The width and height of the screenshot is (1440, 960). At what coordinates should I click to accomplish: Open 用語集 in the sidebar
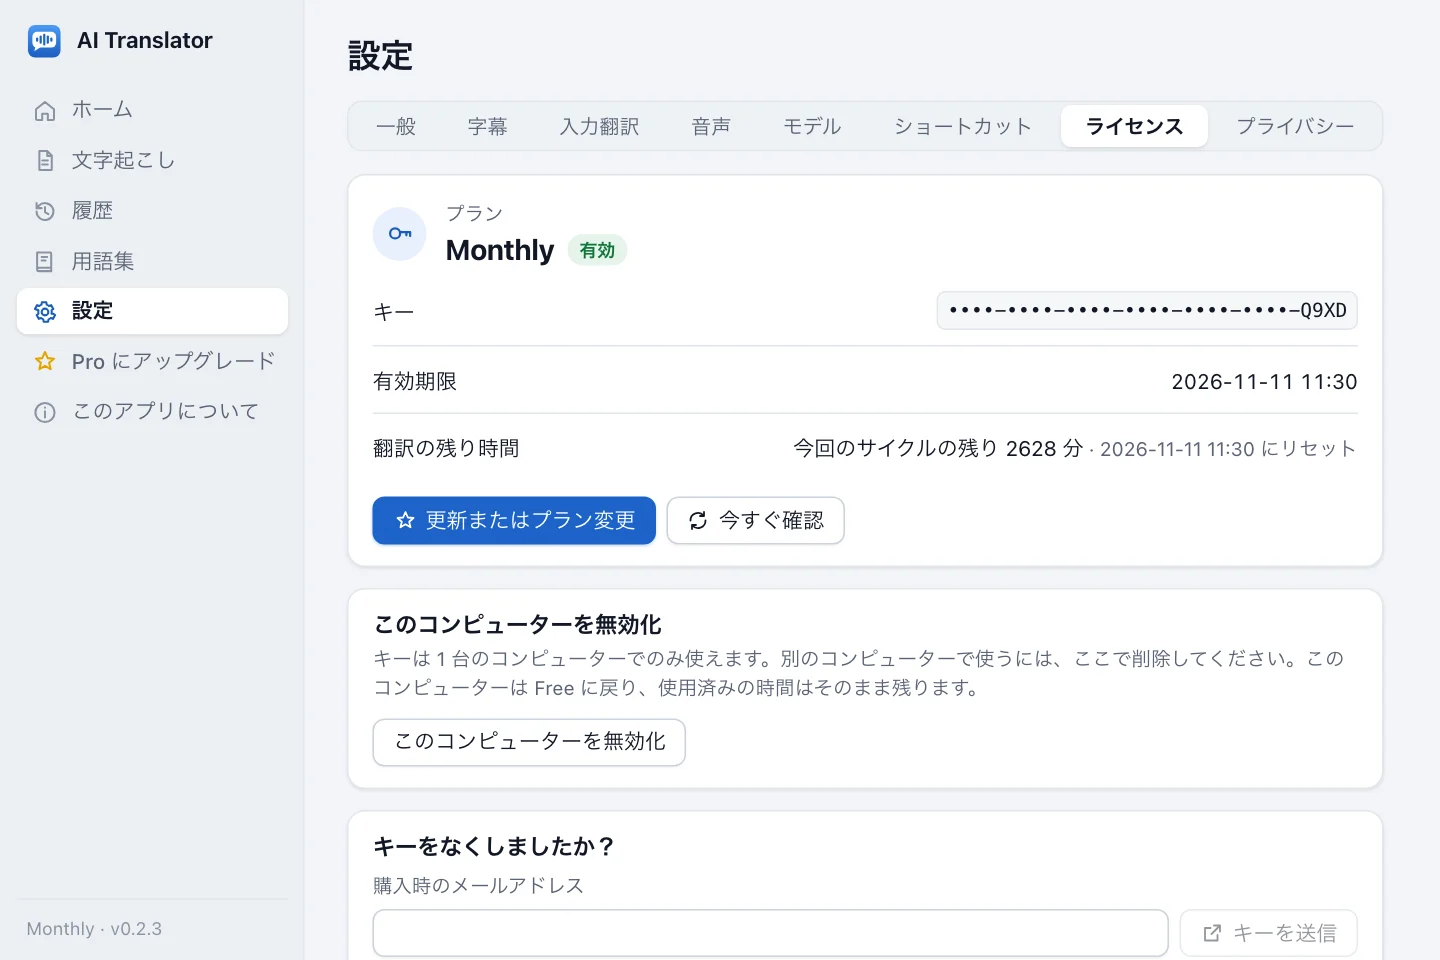point(152,261)
